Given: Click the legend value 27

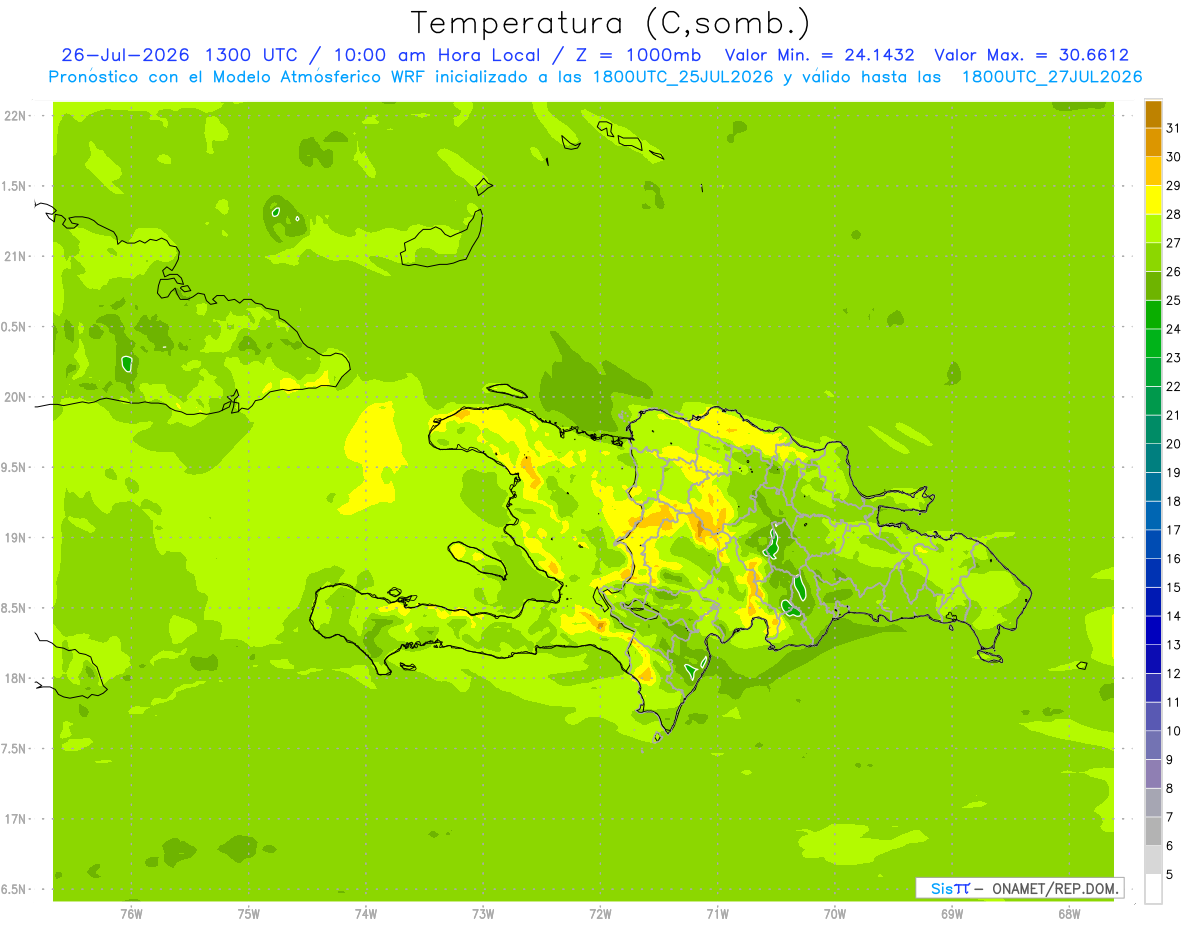Looking at the screenshot, I should click(1174, 243).
